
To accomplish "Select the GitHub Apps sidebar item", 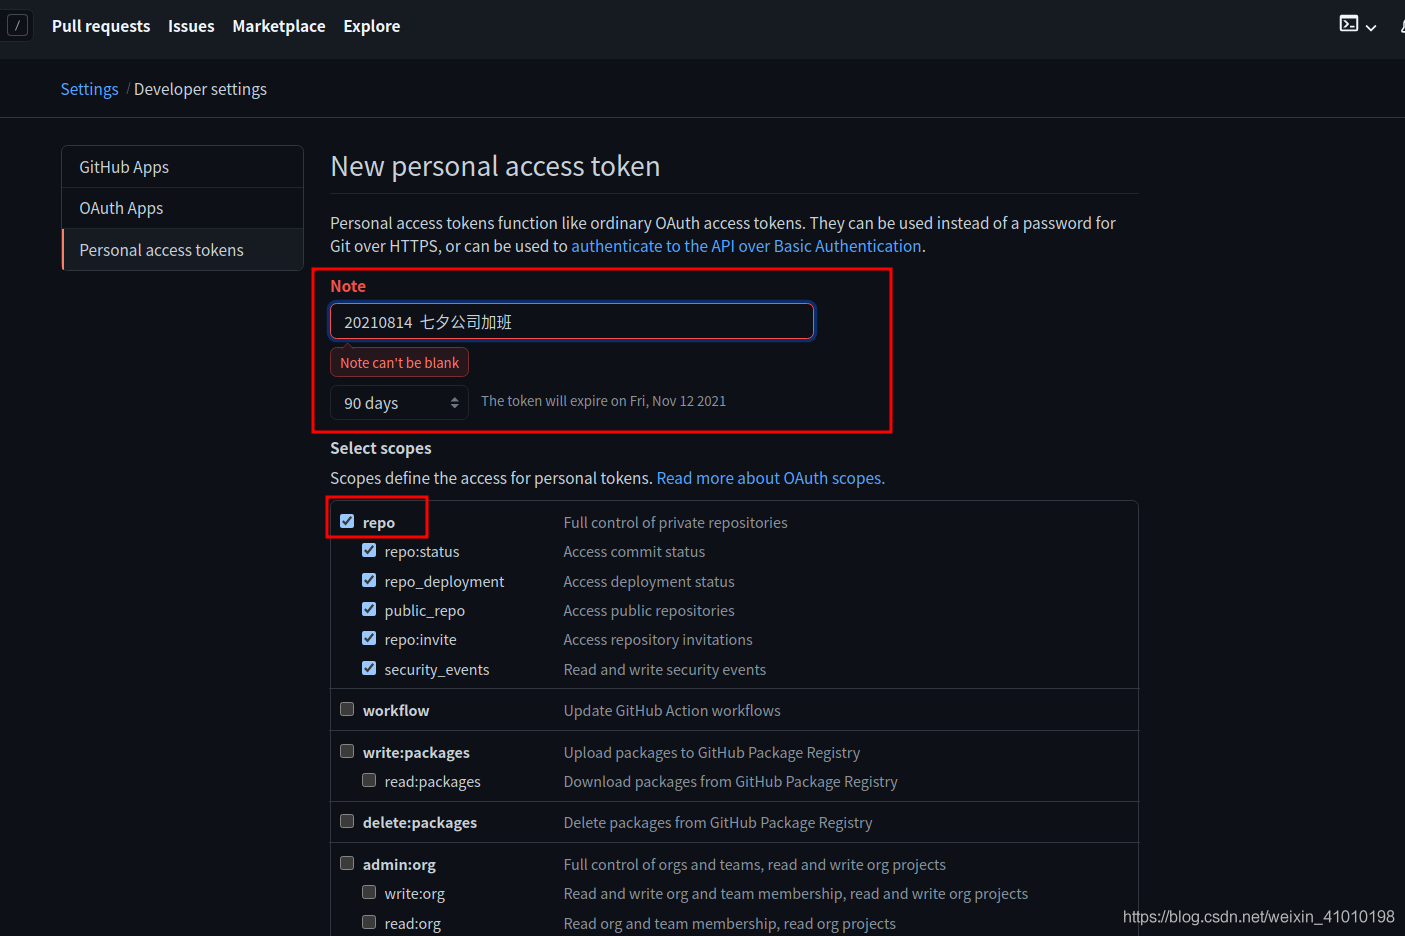I will 182,167.
